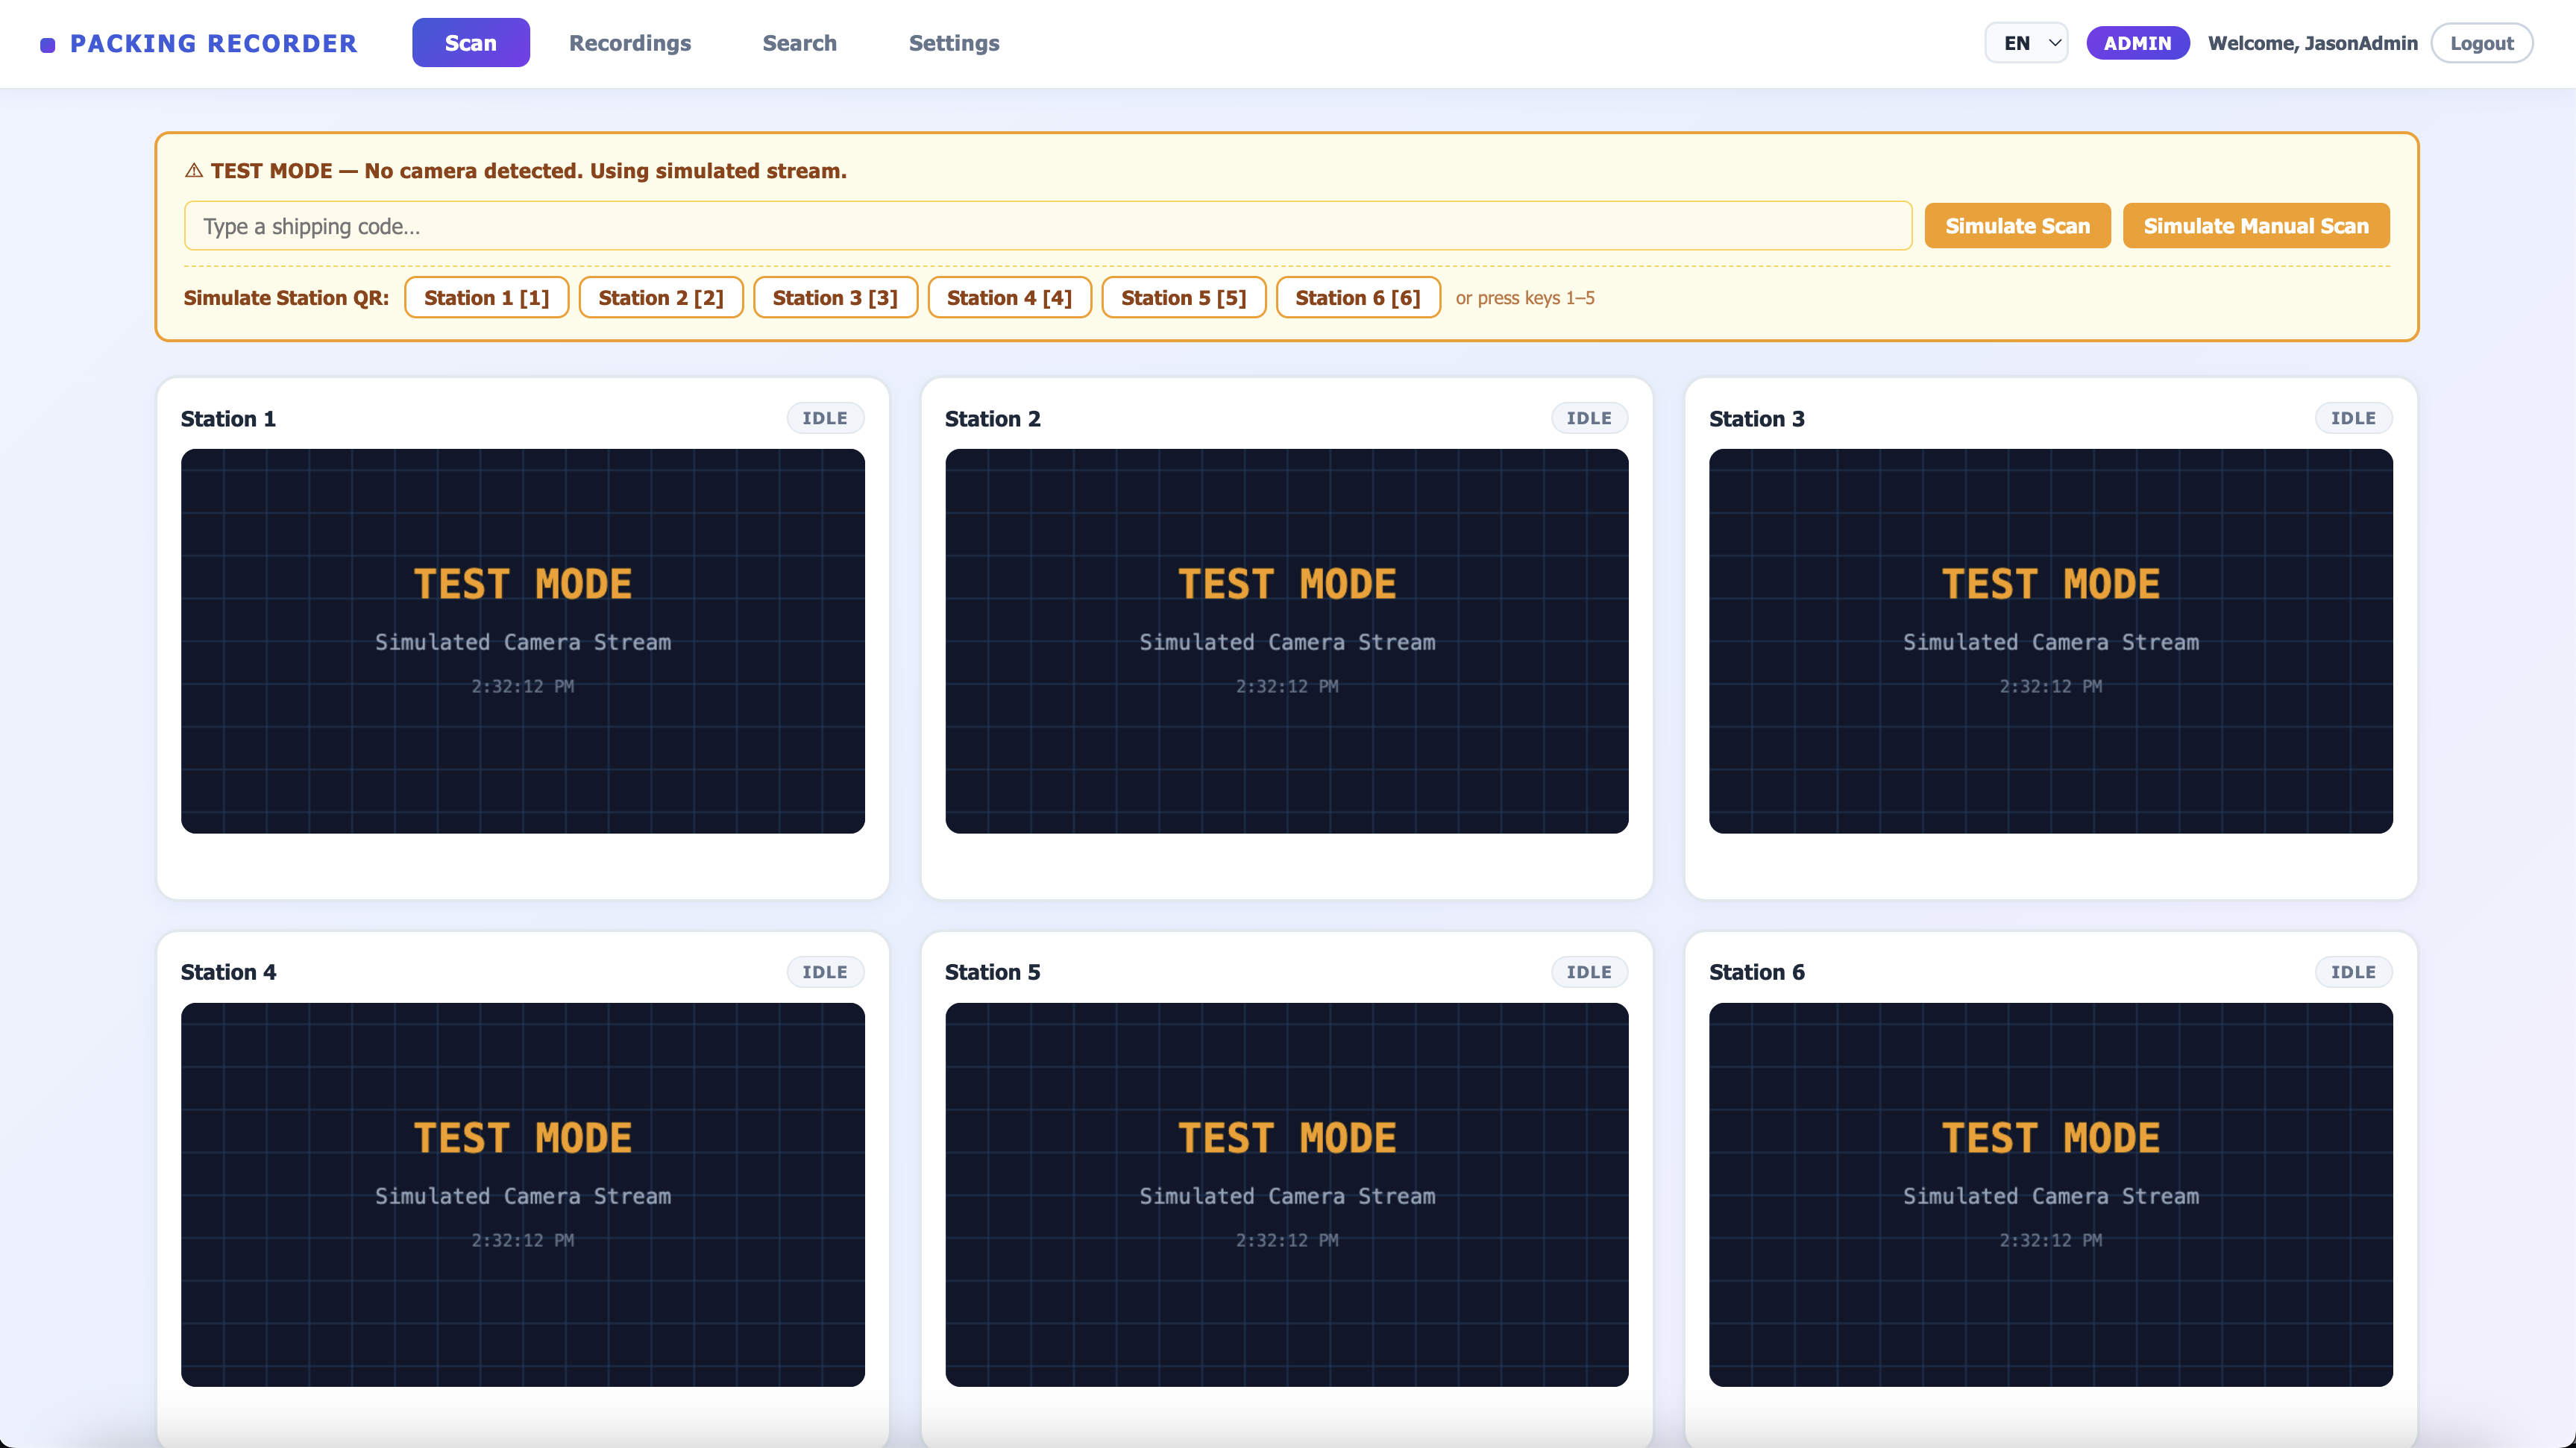
Task: Simulate QR for Station 6 [6]
Action: point(1358,298)
